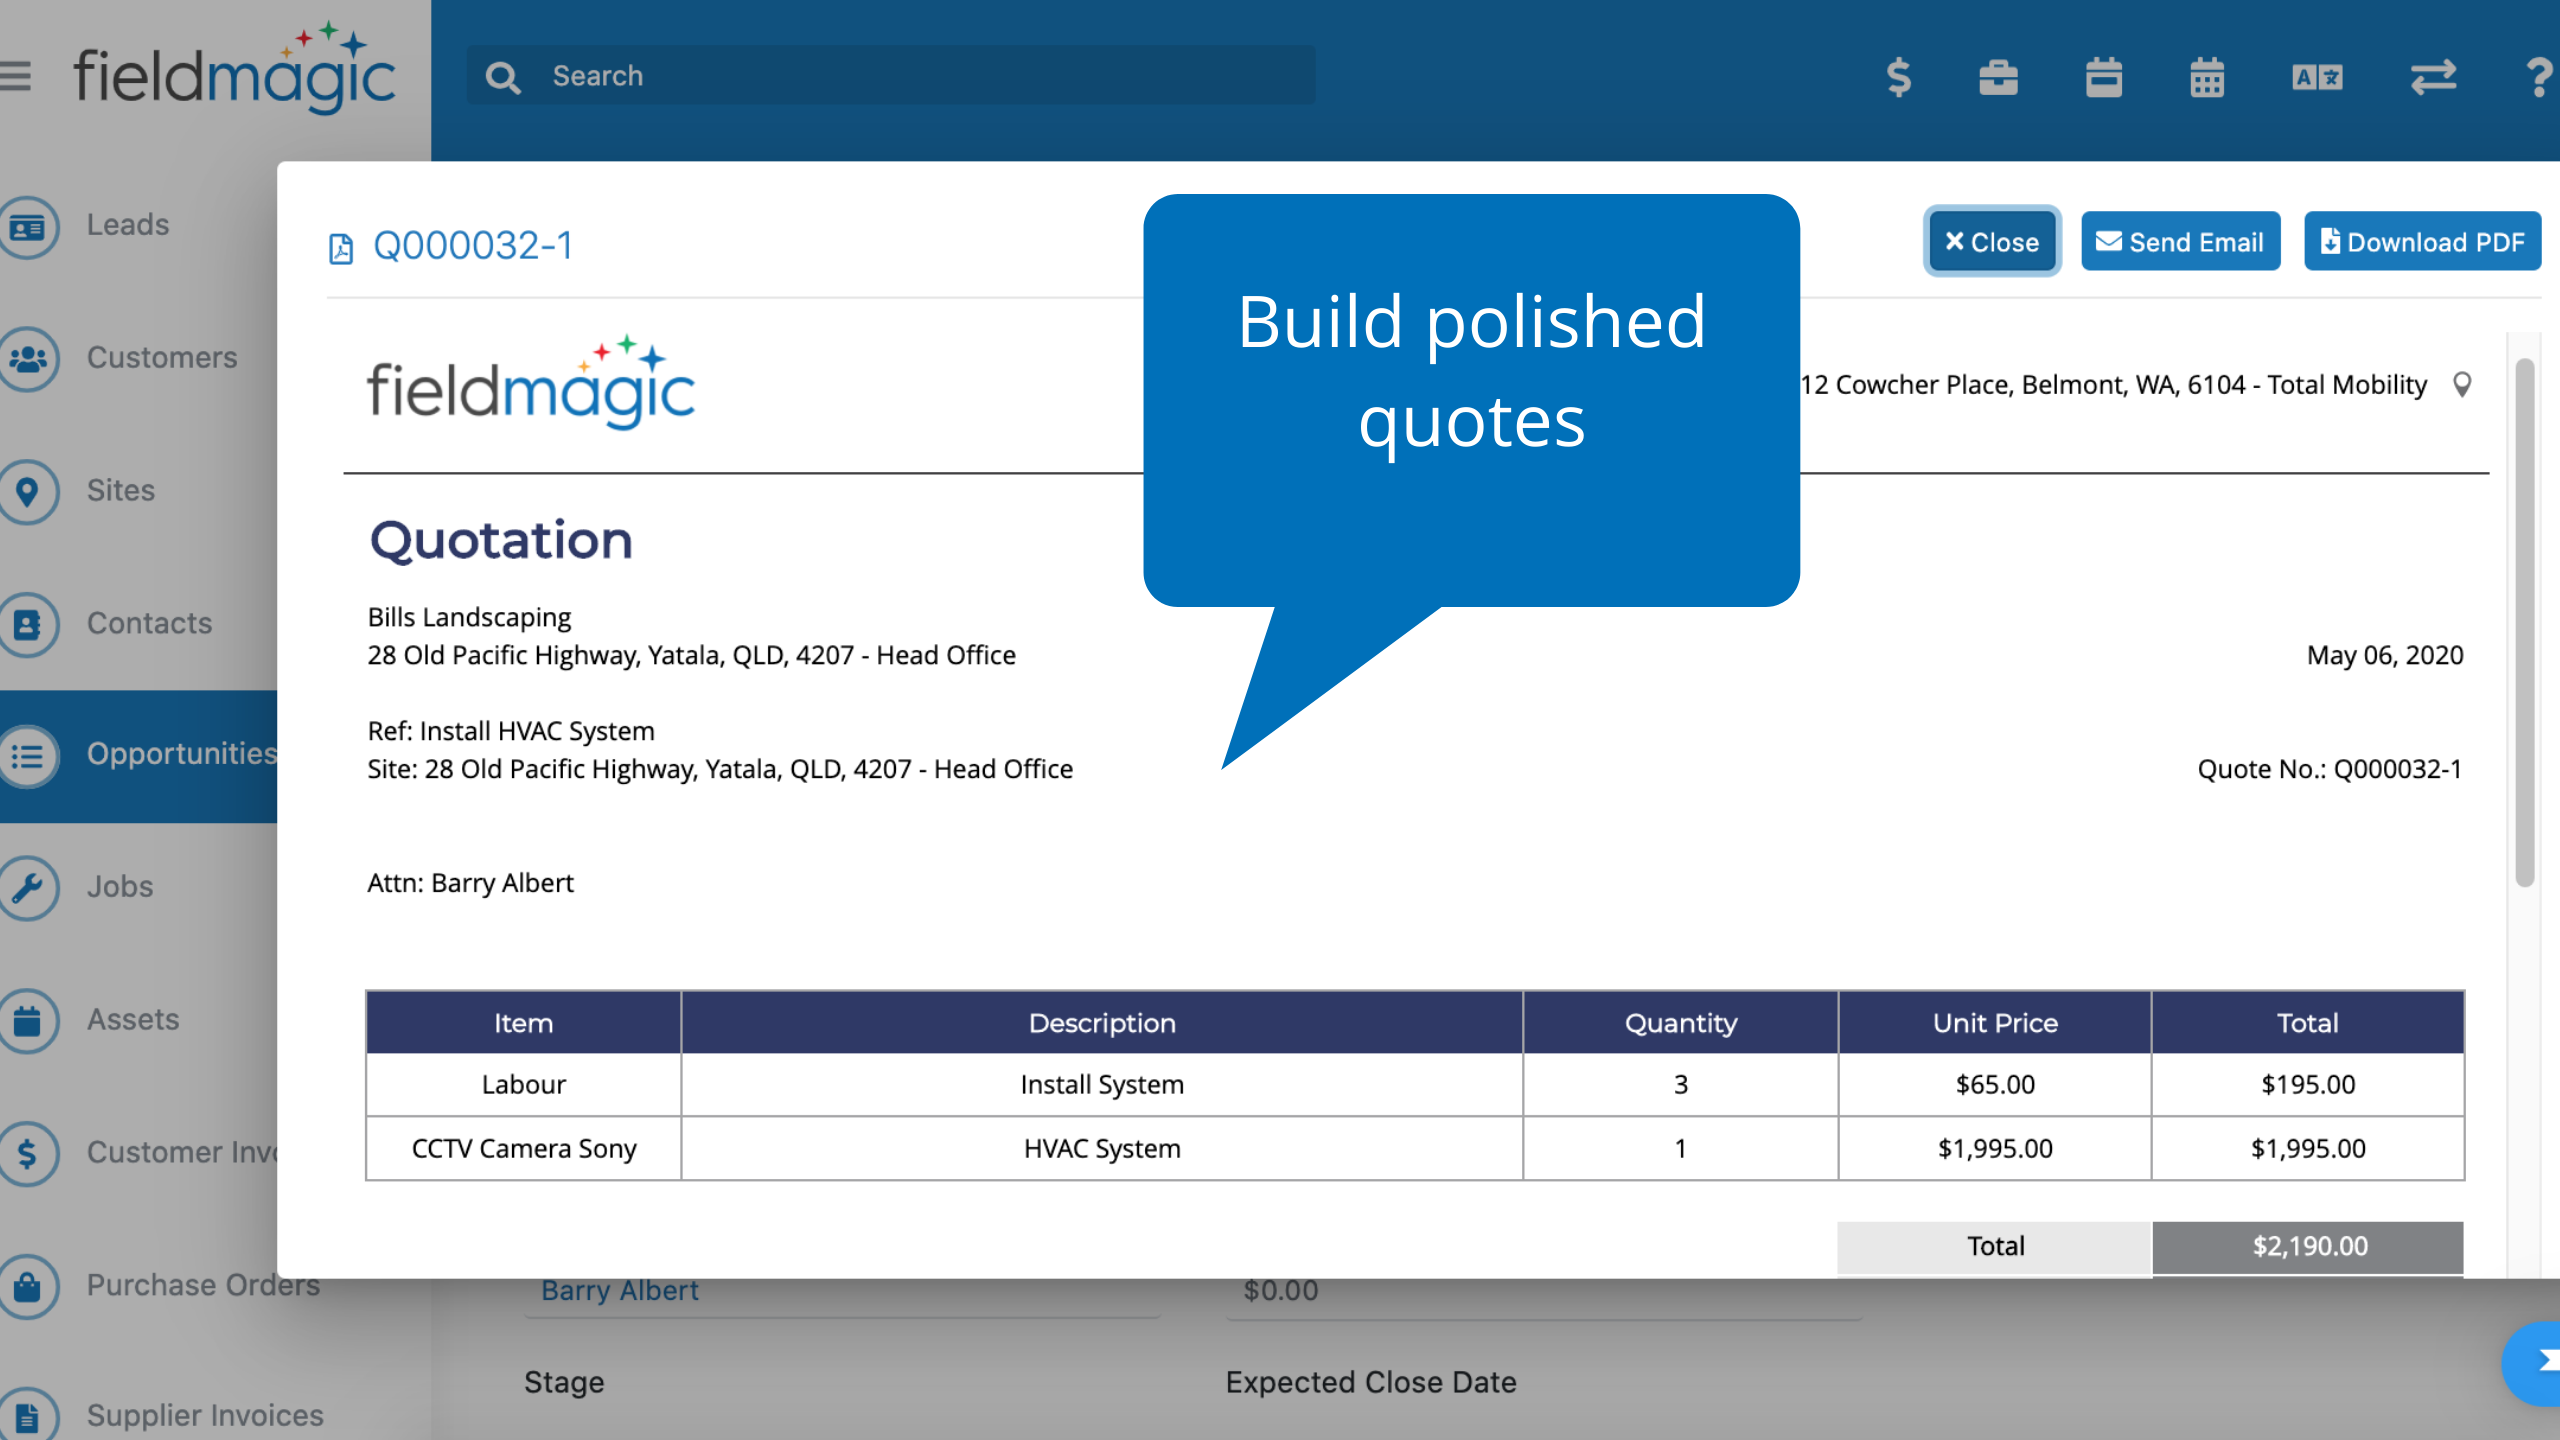Click the Labour item cell
This screenshot has width=2560, height=1440.
(523, 1085)
